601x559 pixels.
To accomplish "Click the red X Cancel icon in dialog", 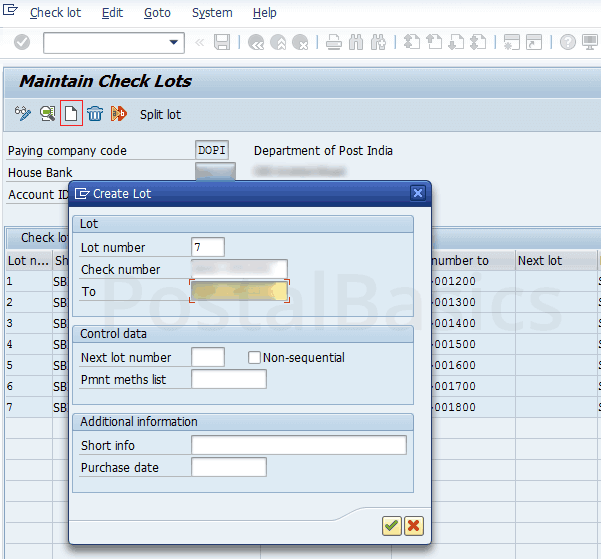I will [x=413, y=525].
